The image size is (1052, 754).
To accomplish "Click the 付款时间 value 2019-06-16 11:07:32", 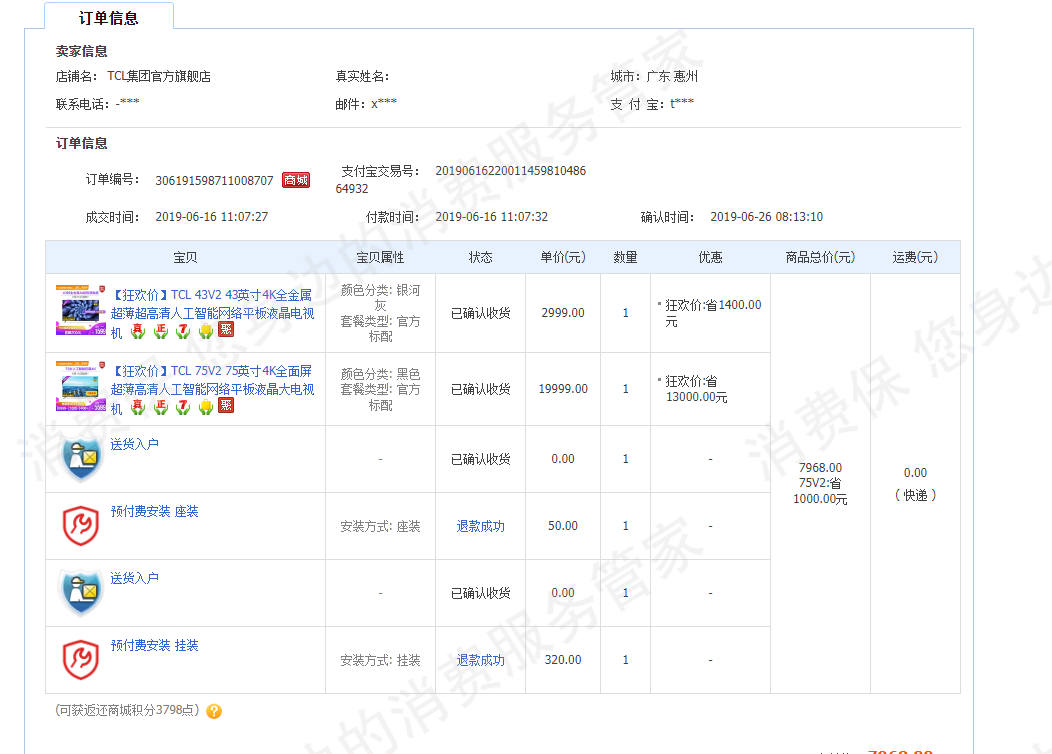I will pyautogui.click(x=492, y=217).
